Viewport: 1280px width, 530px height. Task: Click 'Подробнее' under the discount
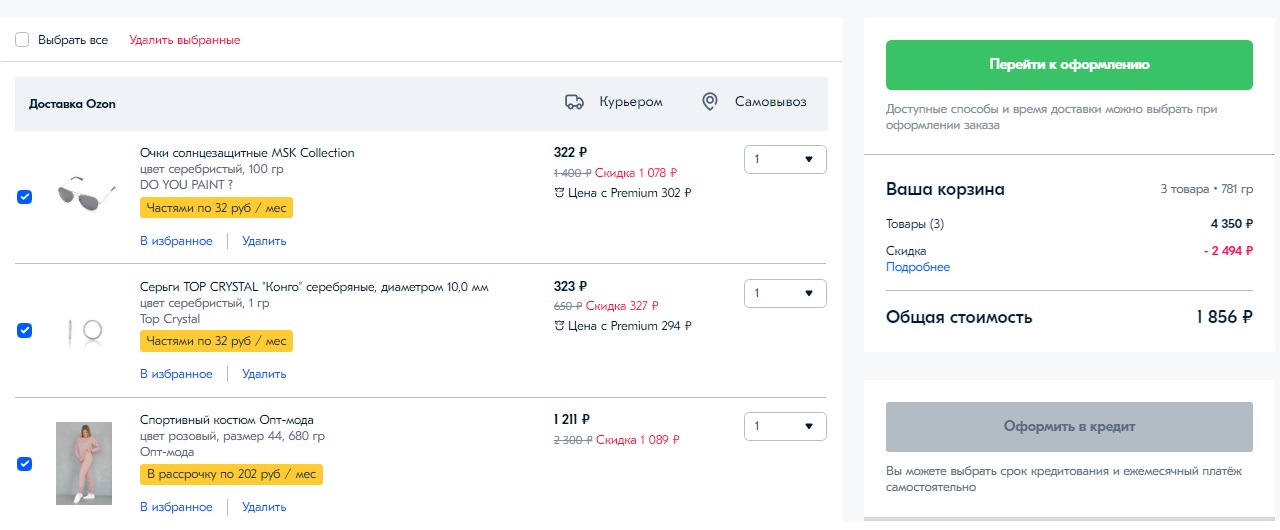[917, 267]
